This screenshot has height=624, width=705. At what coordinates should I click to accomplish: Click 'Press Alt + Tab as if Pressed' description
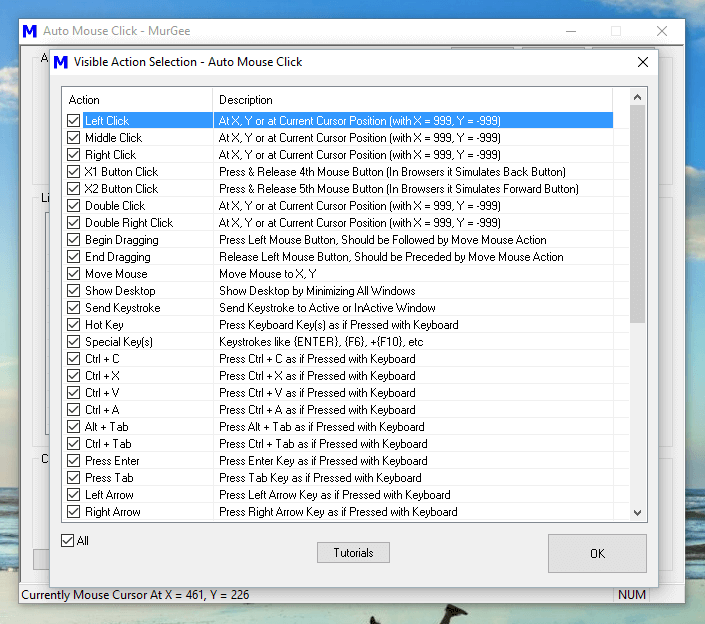click(322, 427)
